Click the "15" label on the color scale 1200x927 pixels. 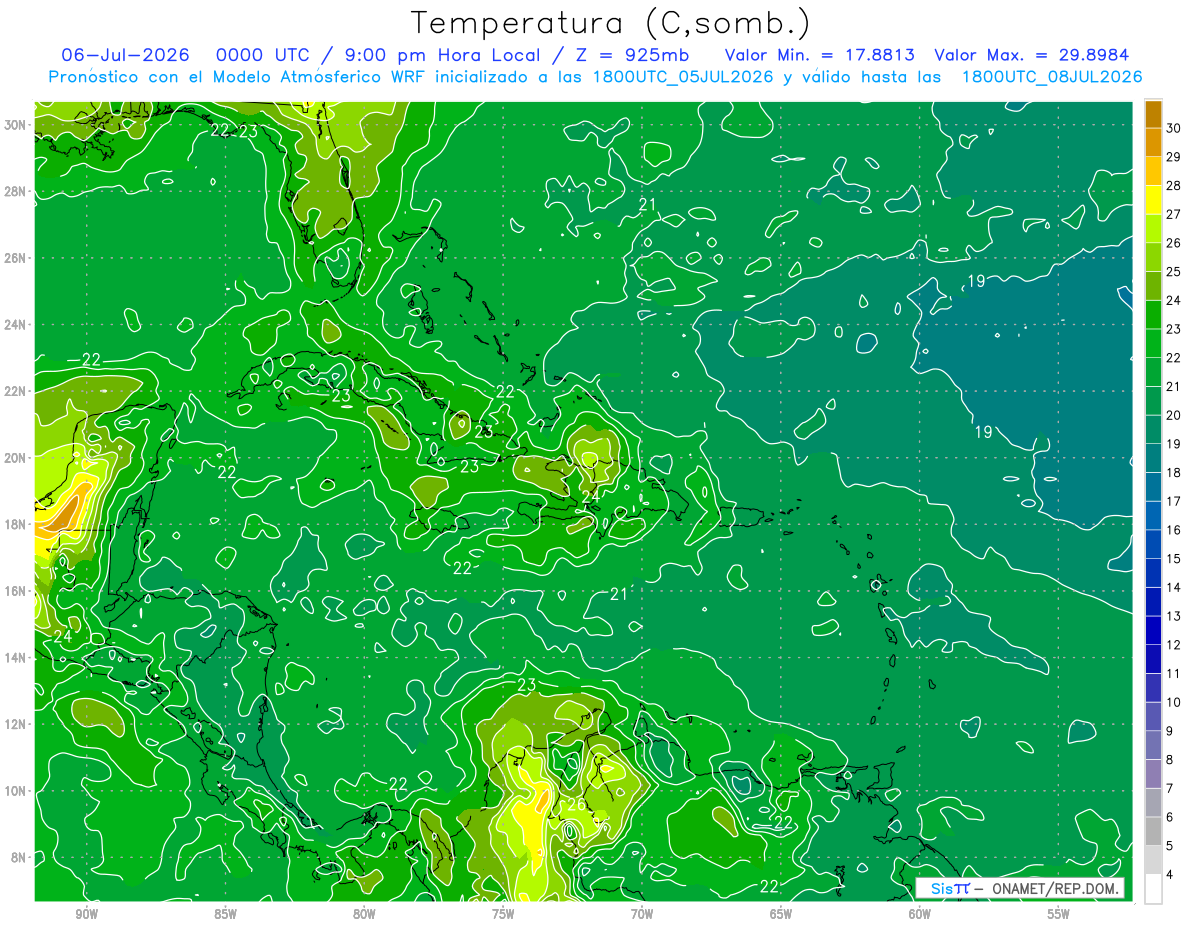[x=1174, y=559]
